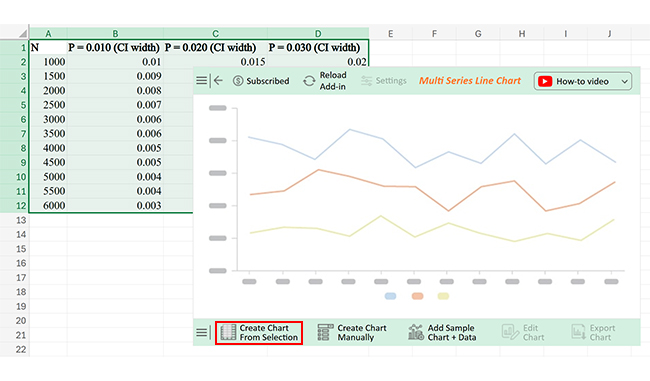The image size is (650, 381).
Task: Click cell D2 with value 0.02
Action: [318, 61]
